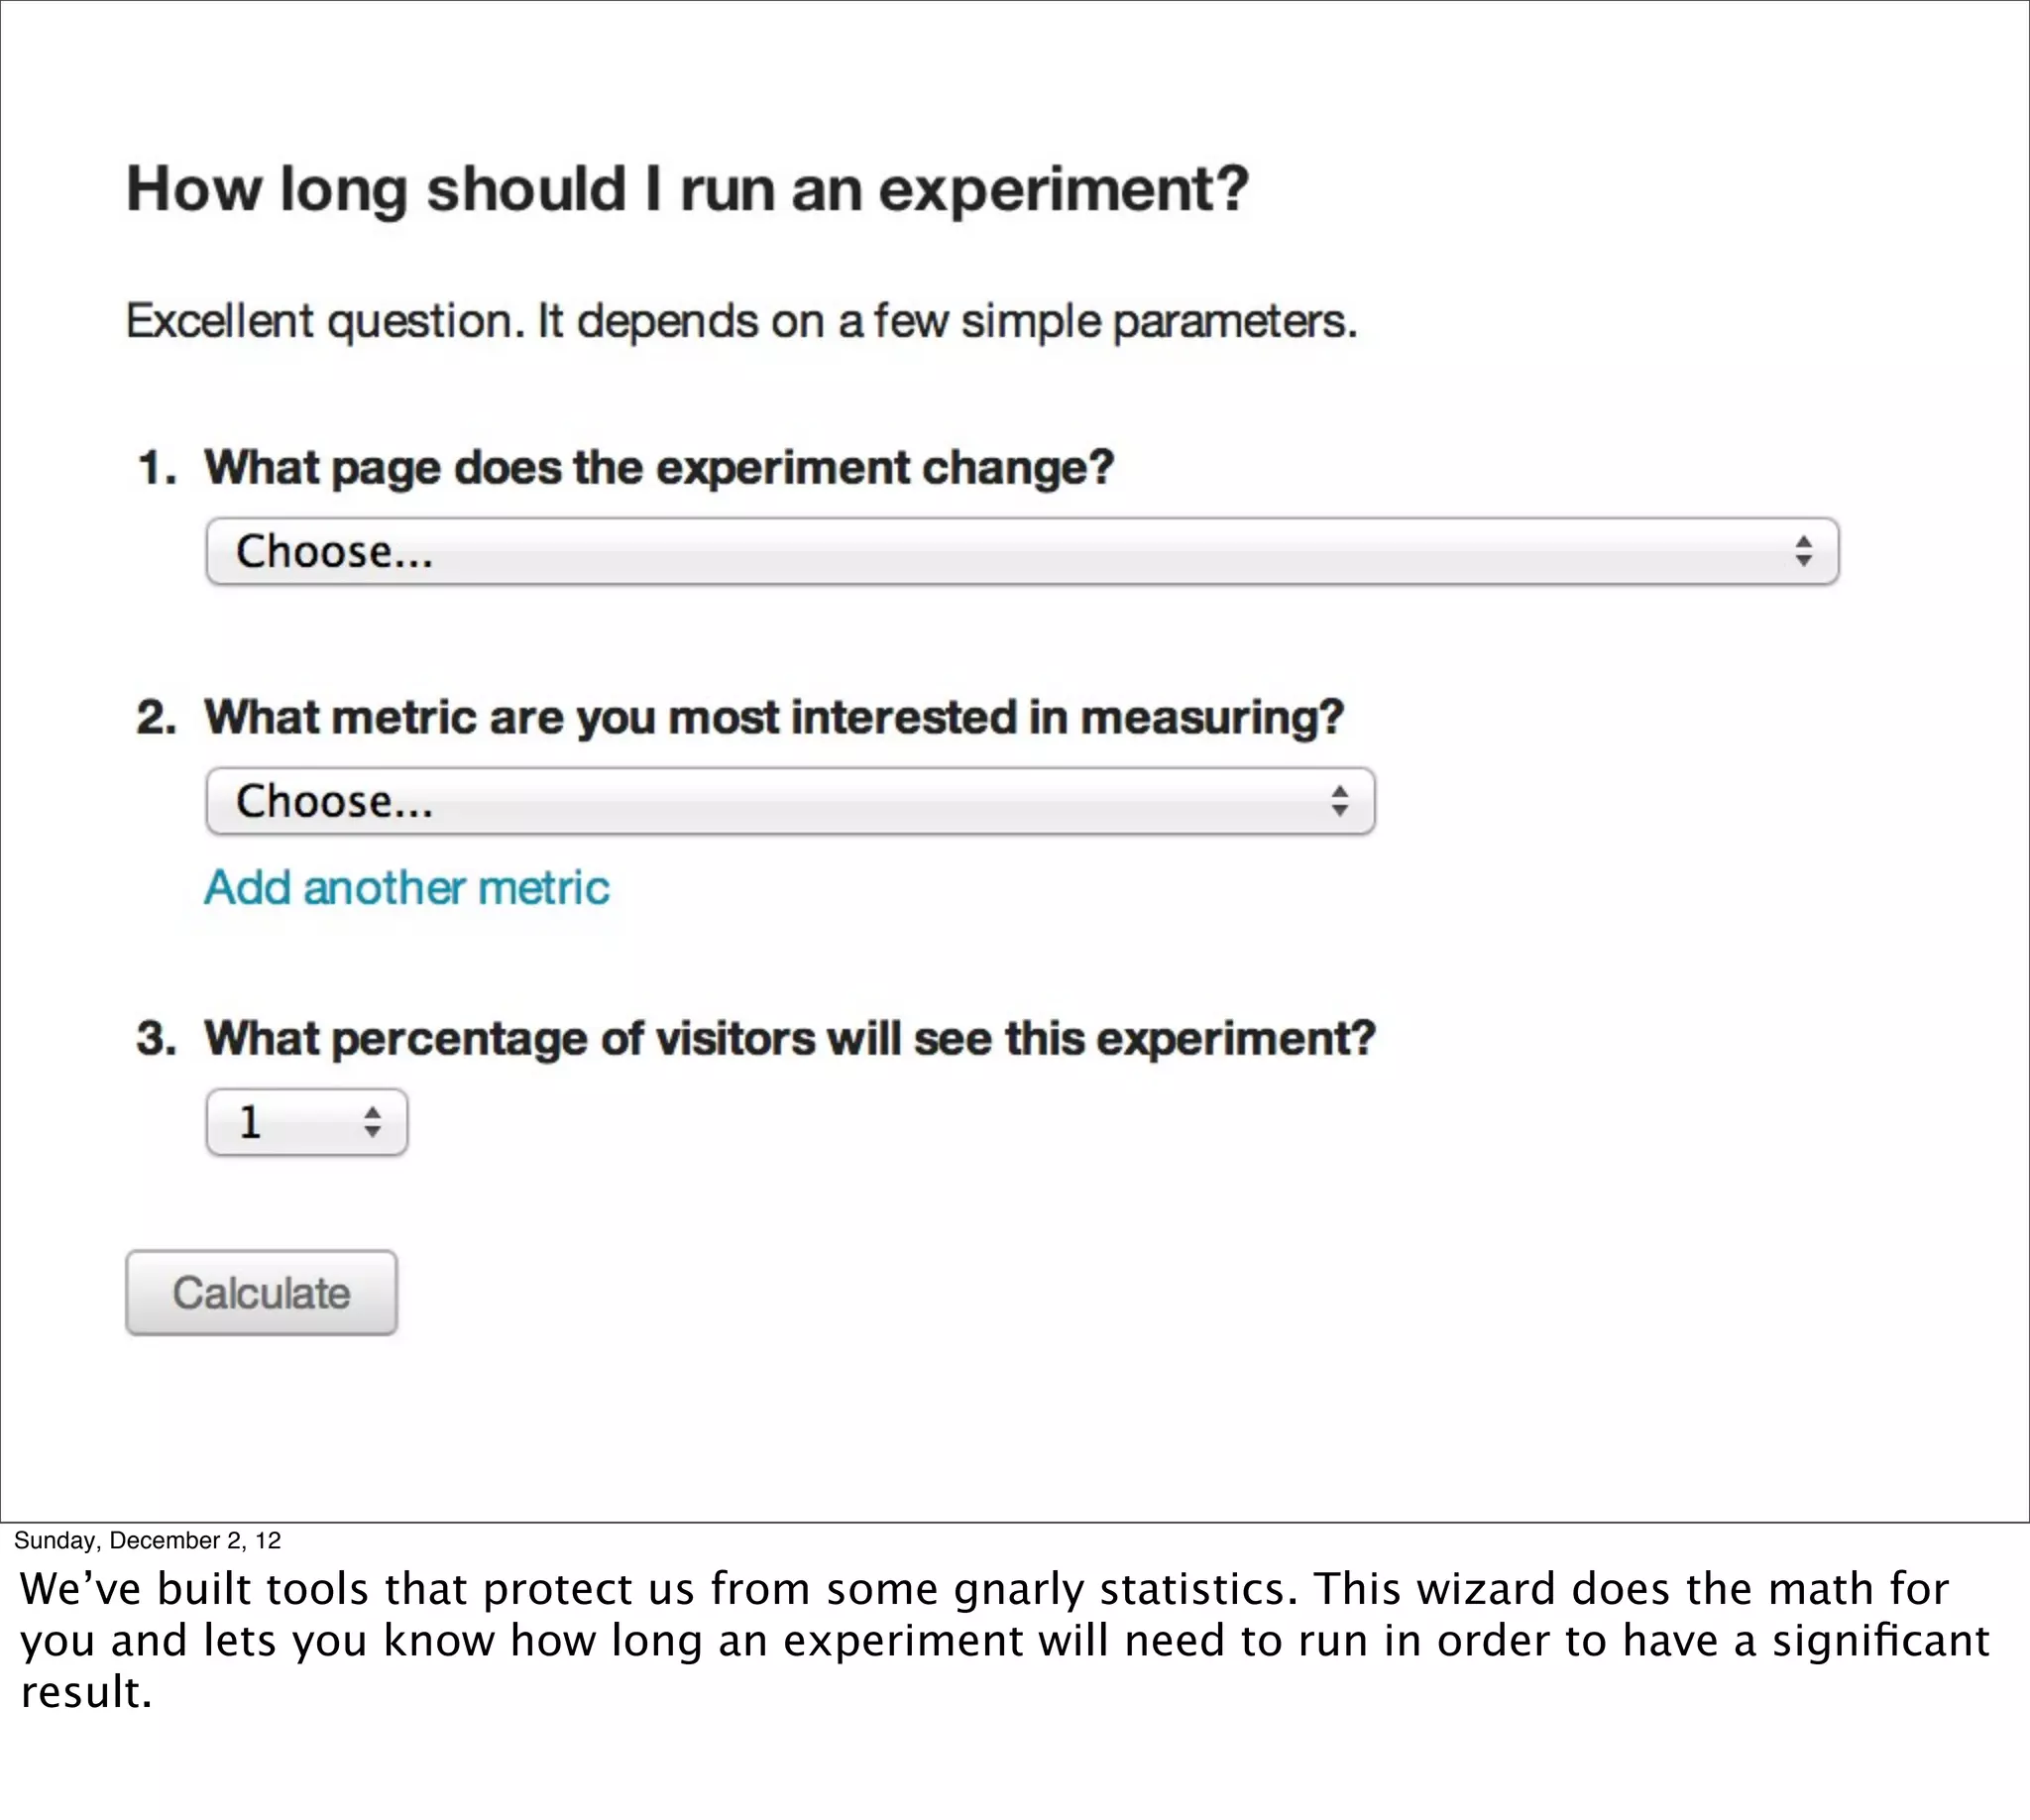This screenshot has height=1820, width=2030.
Task: Click the 'What page does the experiment change?' label
Action: [659, 468]
